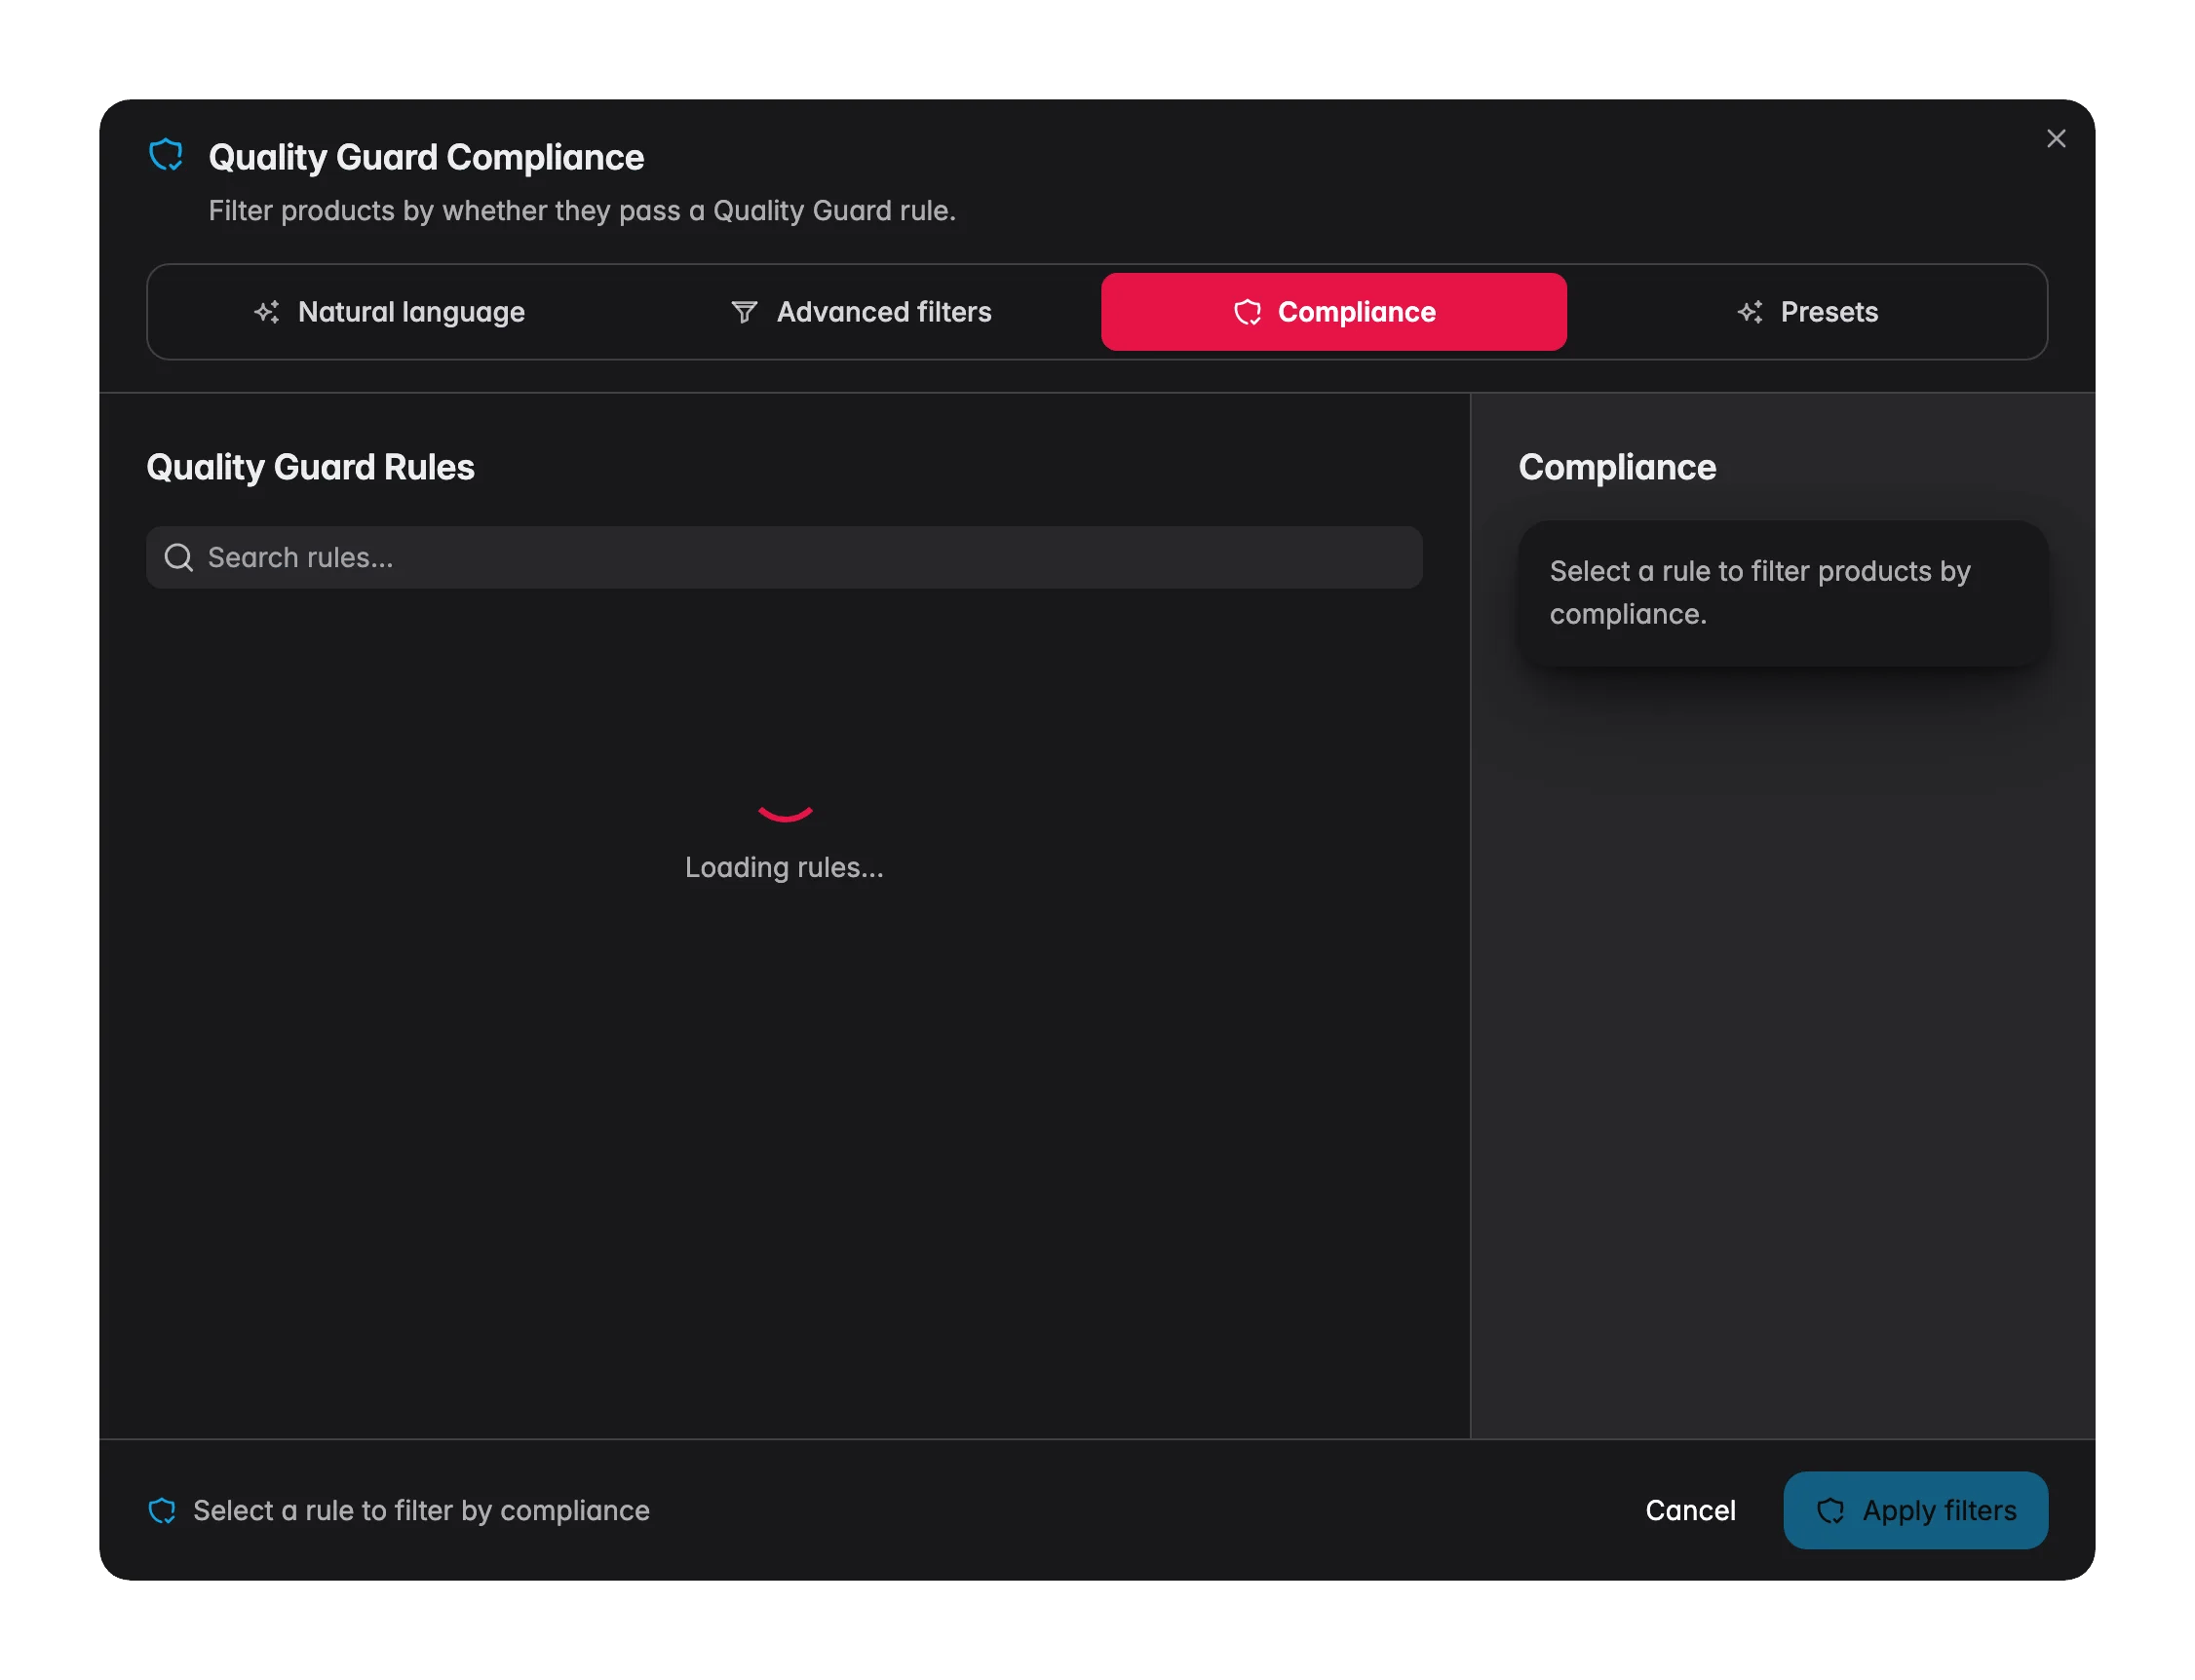Close the Quality Guard Compliance dialog
Screen dimensions: 2195x1680
[2055, 139]
